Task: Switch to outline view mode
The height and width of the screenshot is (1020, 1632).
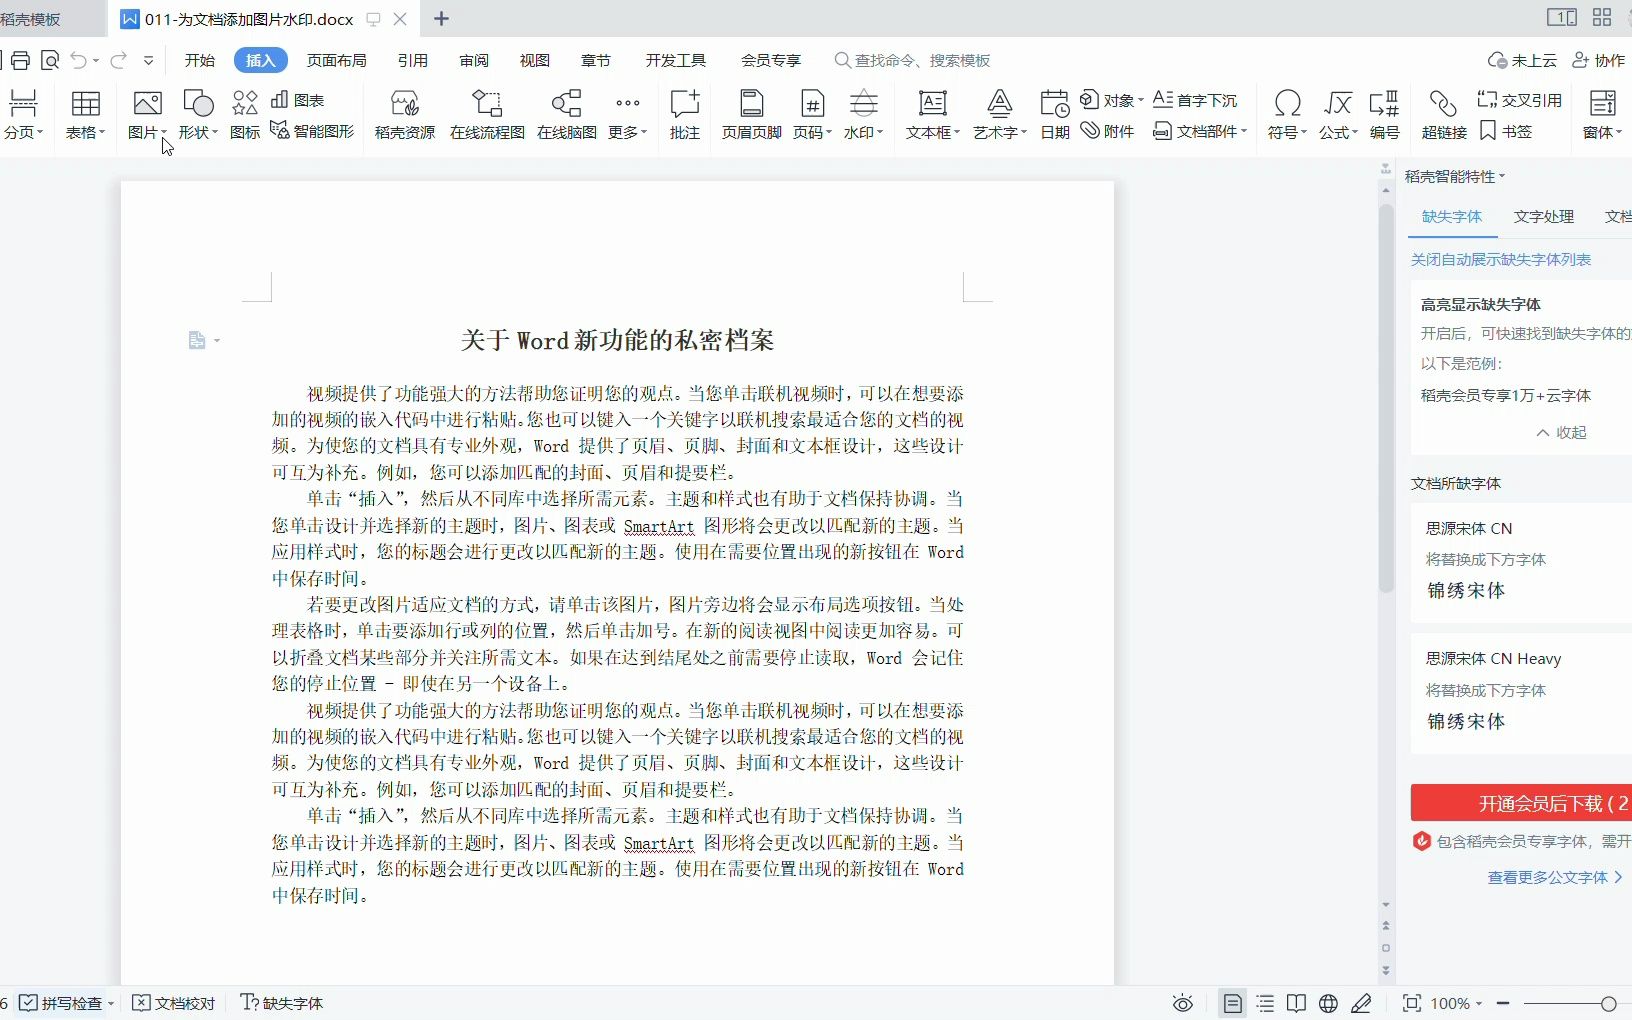Action: pos(1265,1003)
